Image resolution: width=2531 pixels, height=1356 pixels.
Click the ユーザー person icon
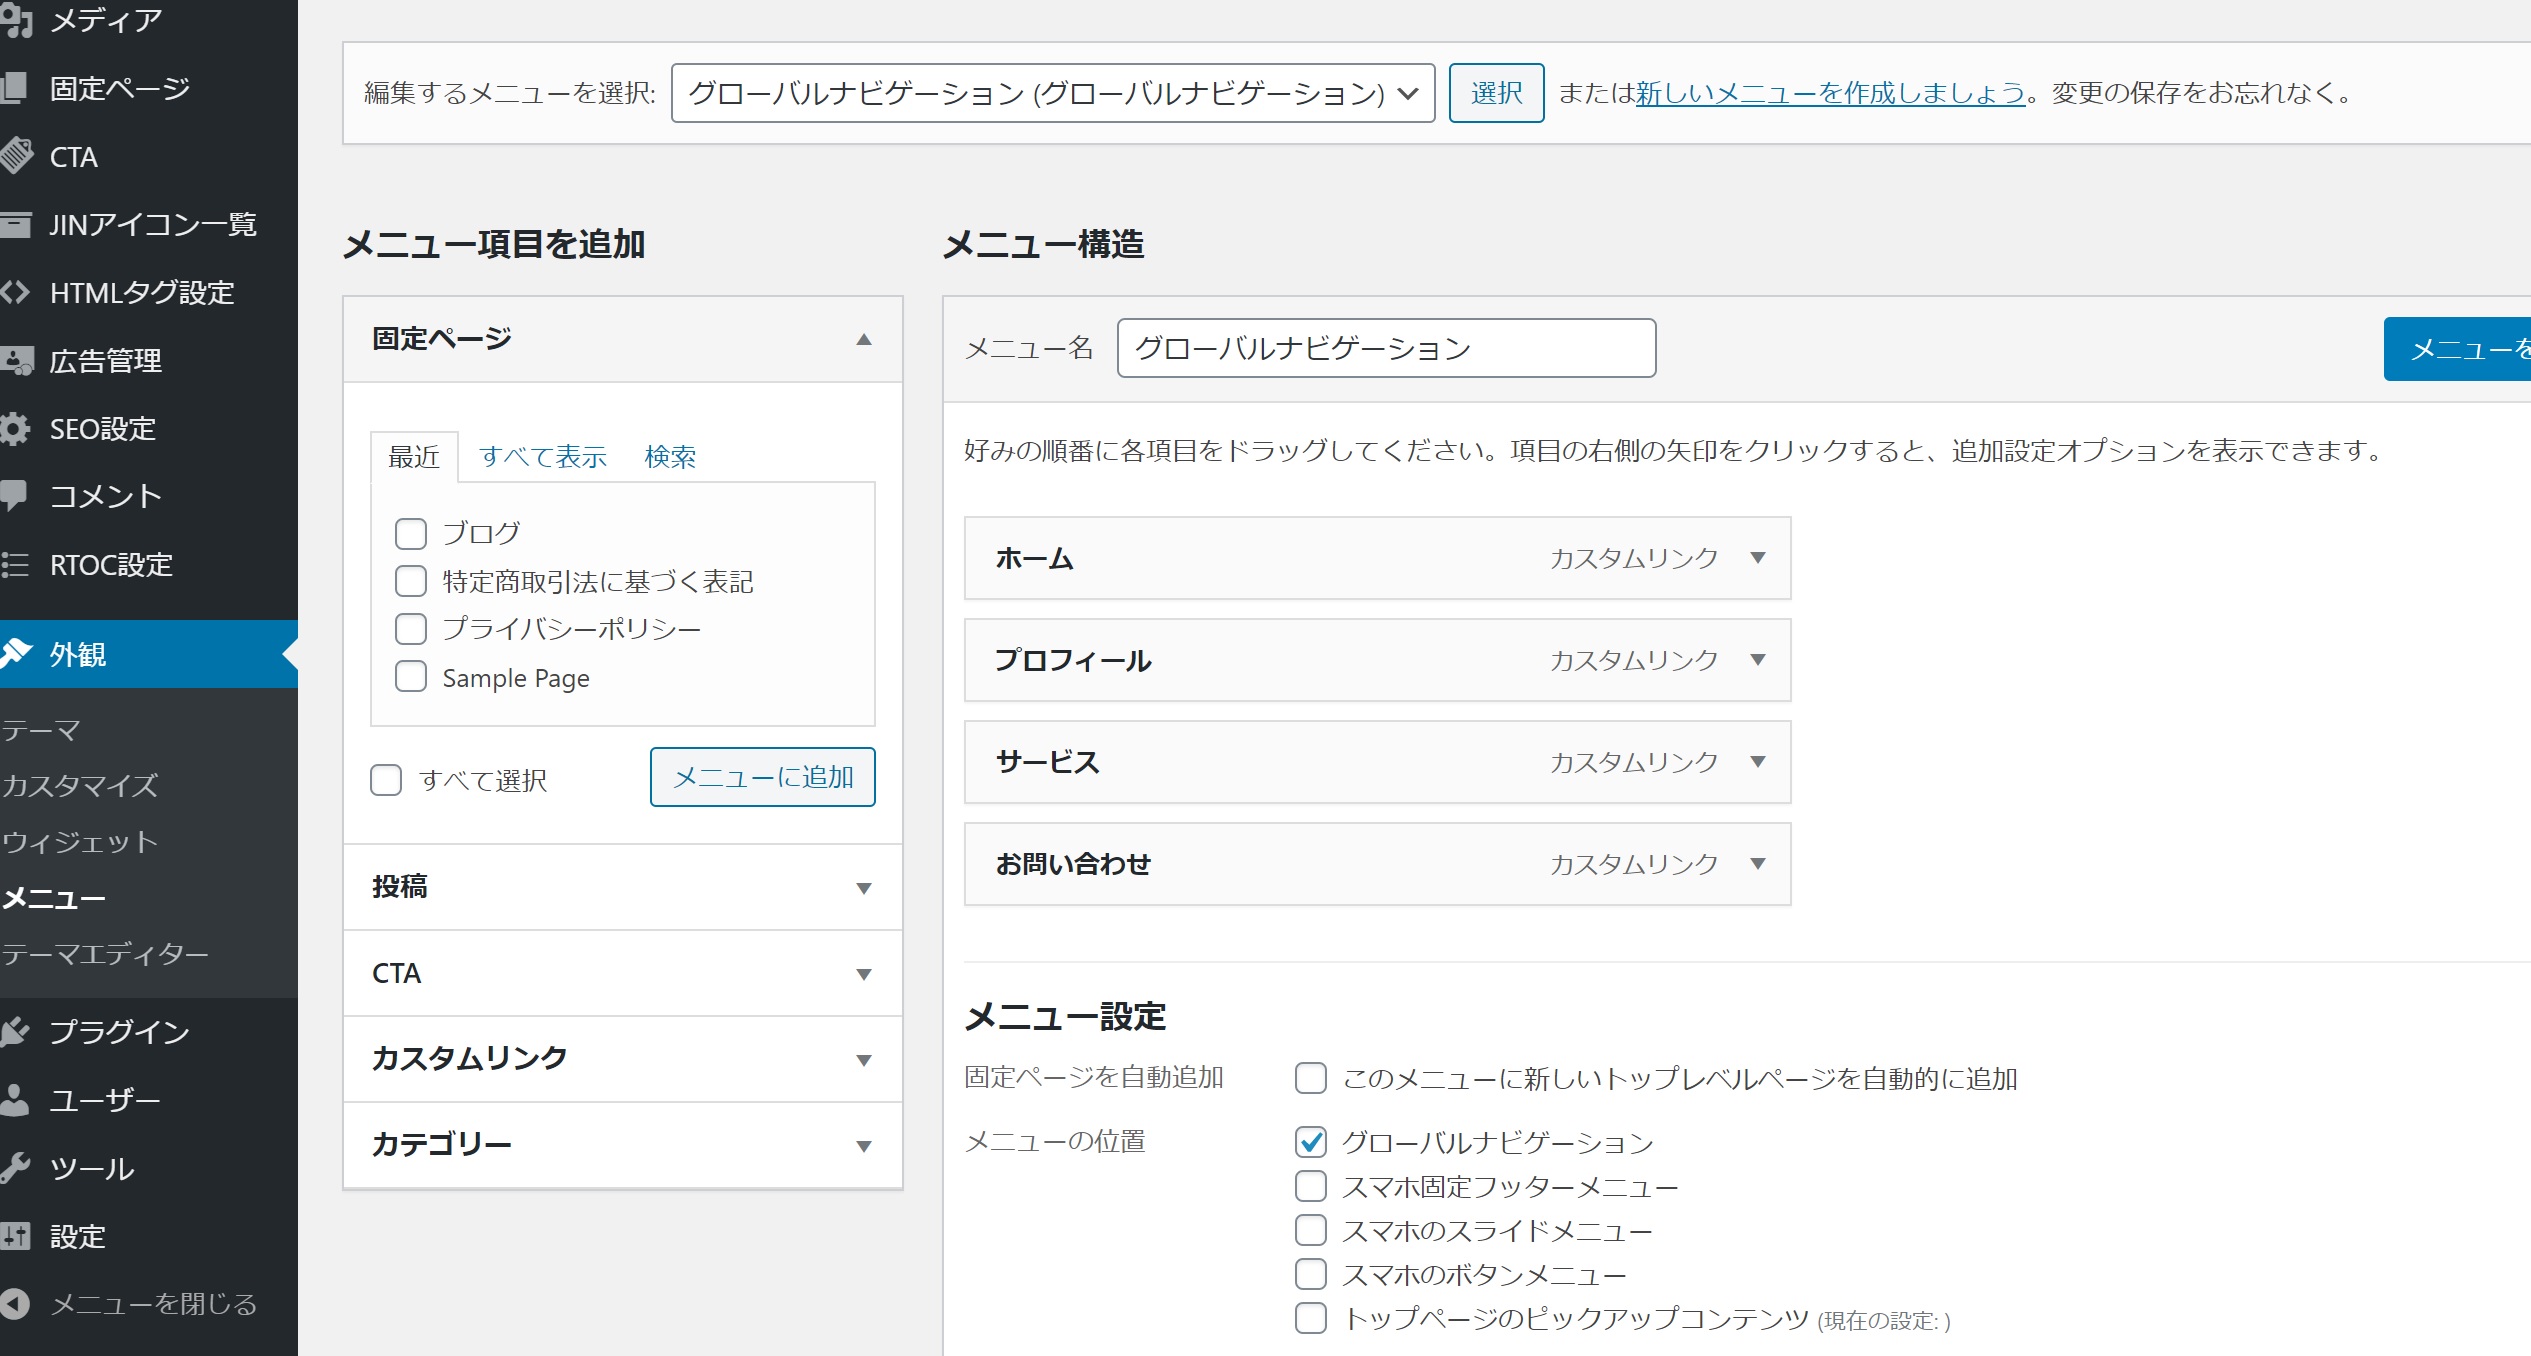[14, 1100]
